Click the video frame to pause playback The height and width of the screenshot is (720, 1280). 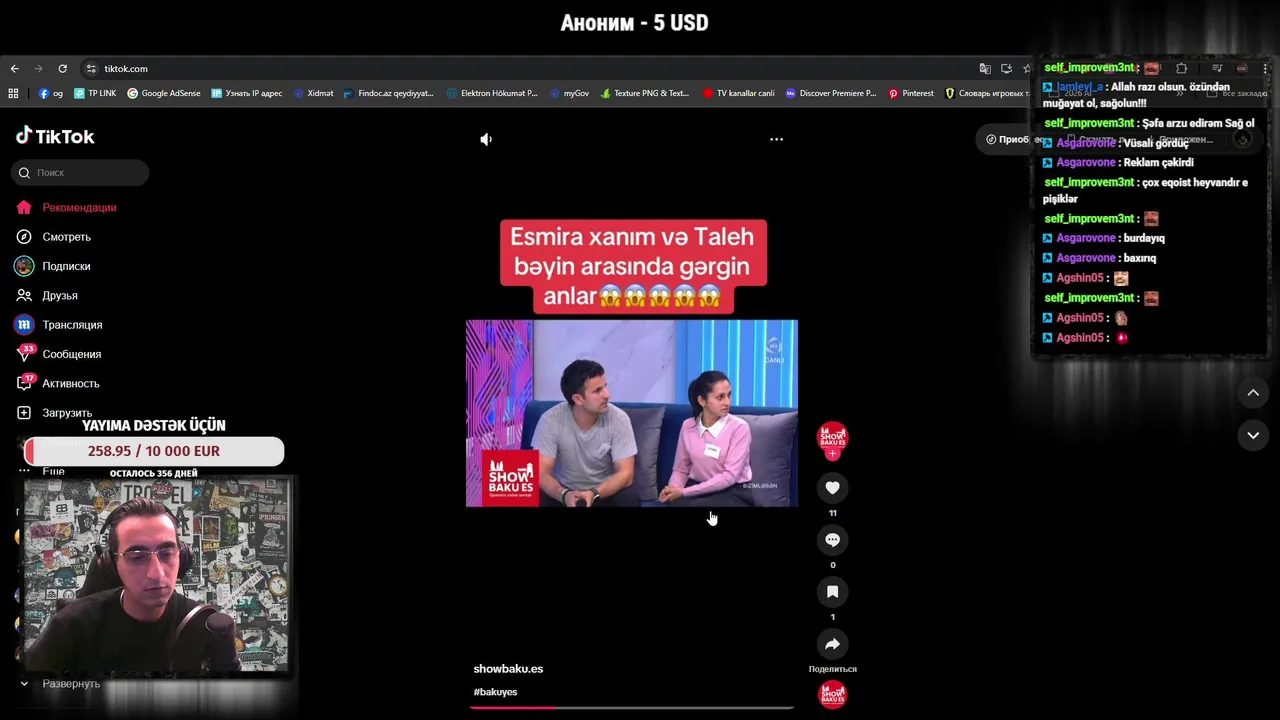(x=632, y=413)
